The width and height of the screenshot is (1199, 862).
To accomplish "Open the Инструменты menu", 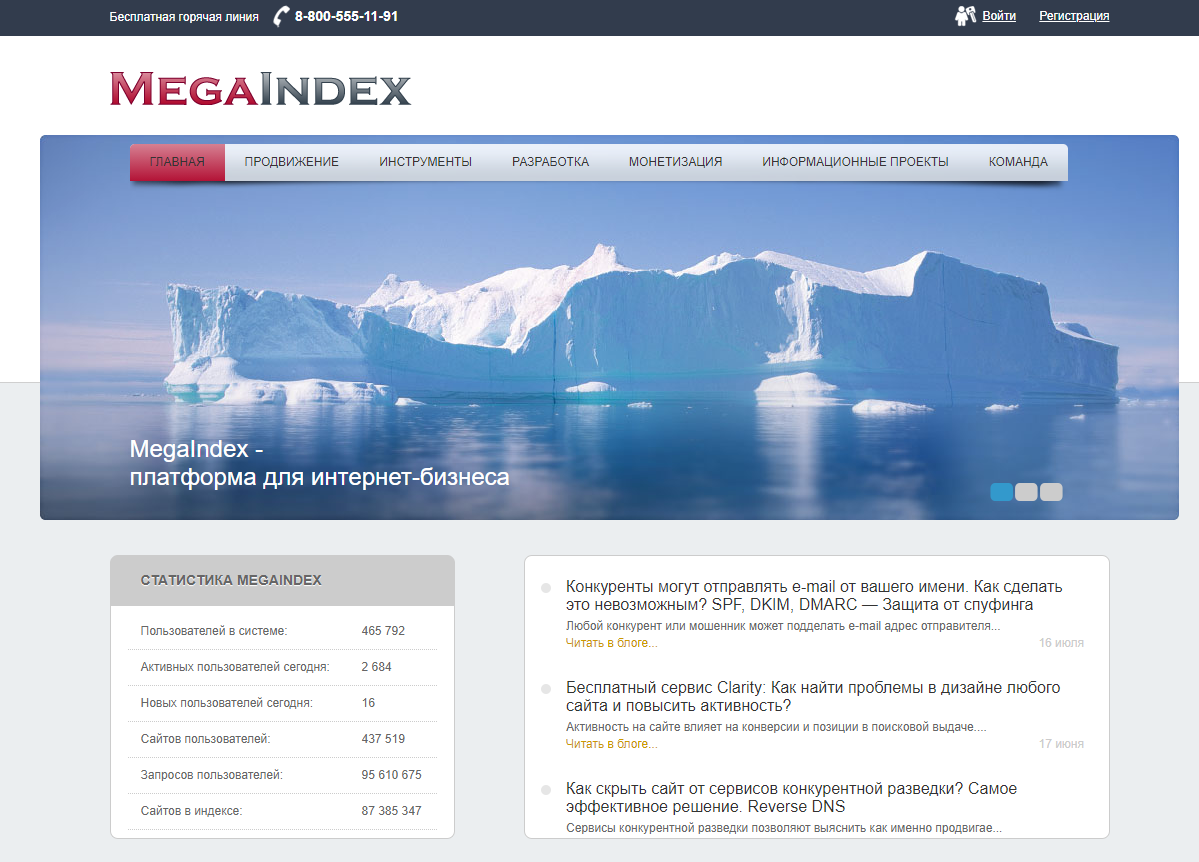I will click(x=425, y=162).
